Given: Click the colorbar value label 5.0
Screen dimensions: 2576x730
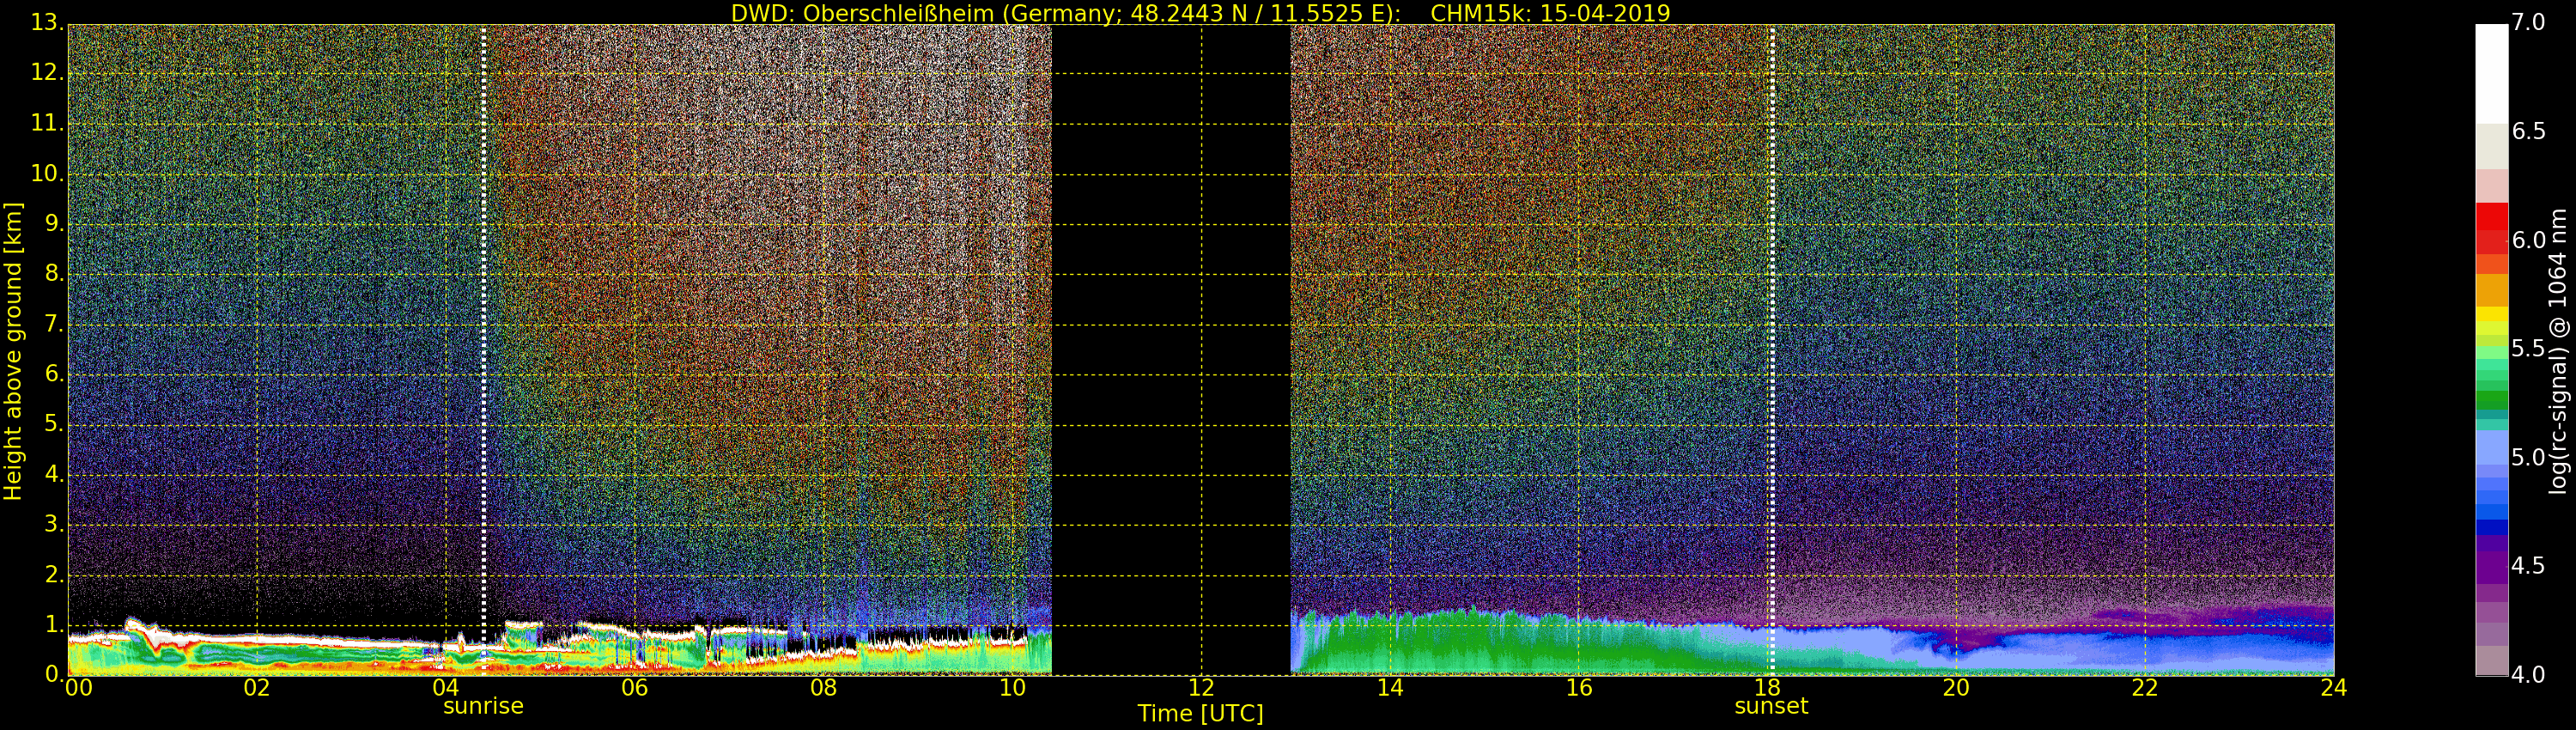Looking at the screenshot, I should [2528, 457].
